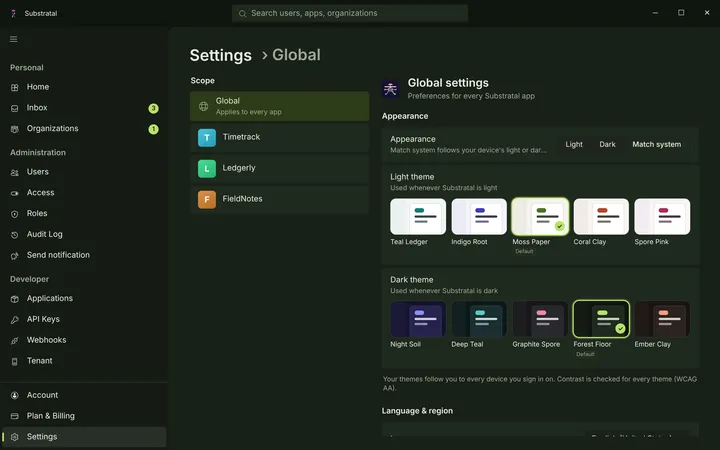This screenshot has width=720, height=450.
Task: Click the Webhooks icon
Action: [15, 341]
